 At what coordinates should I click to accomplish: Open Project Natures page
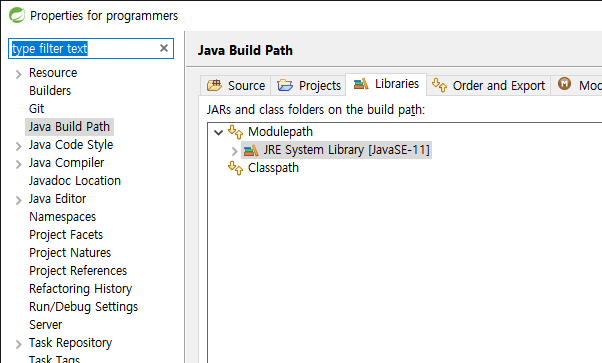(70, 253)
